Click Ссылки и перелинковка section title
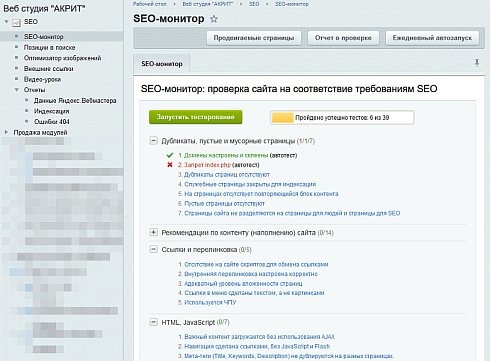This screenshot has width=490, height=361. (x=199, y=250)
